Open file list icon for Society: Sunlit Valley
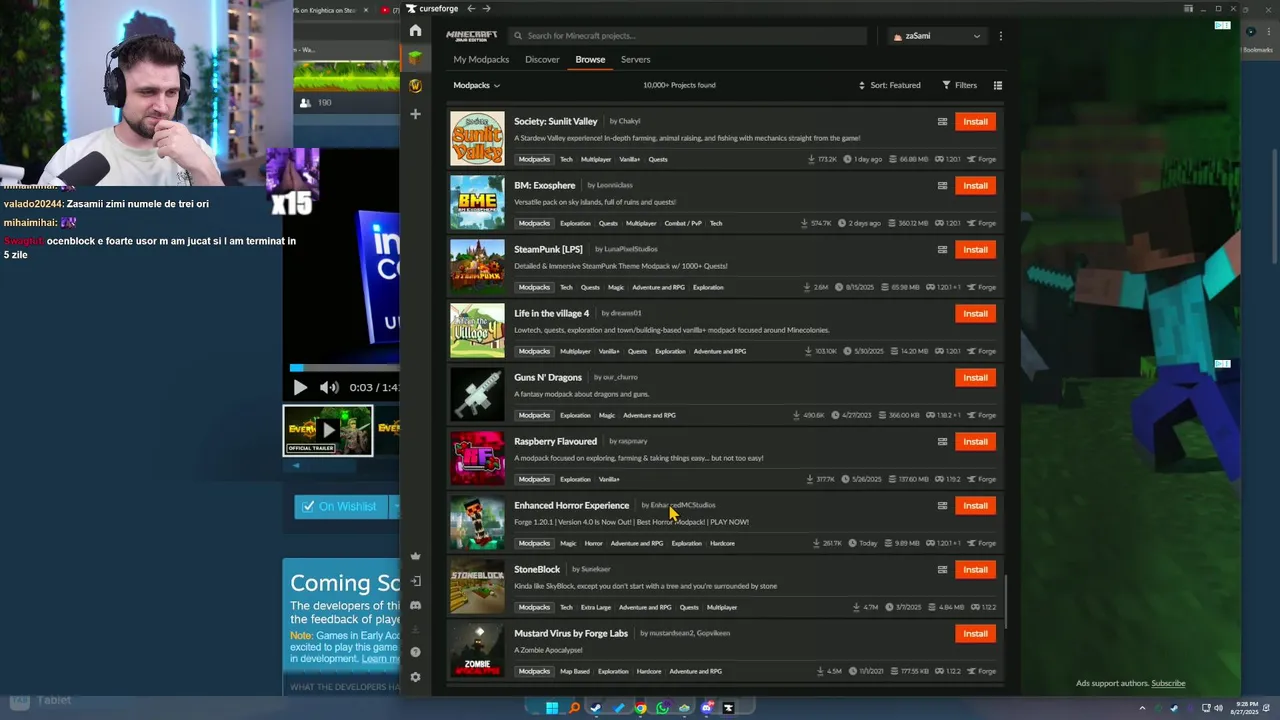Viewport: 1280px width, 720px height. 942,122
